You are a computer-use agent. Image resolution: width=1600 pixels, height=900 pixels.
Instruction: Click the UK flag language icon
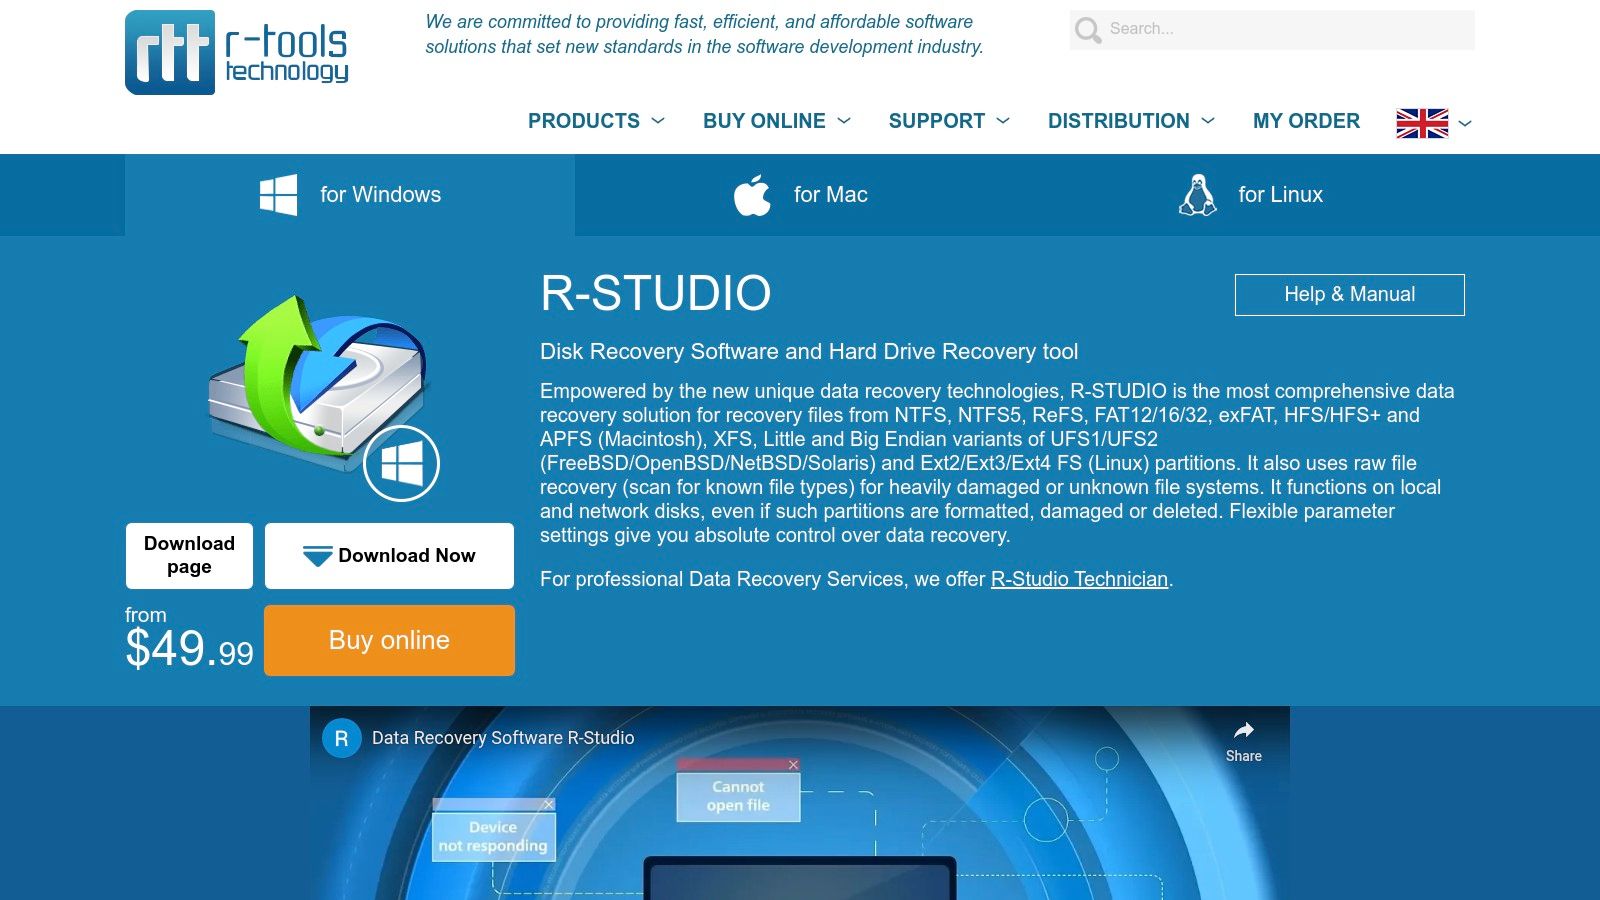pos(1422,123)
